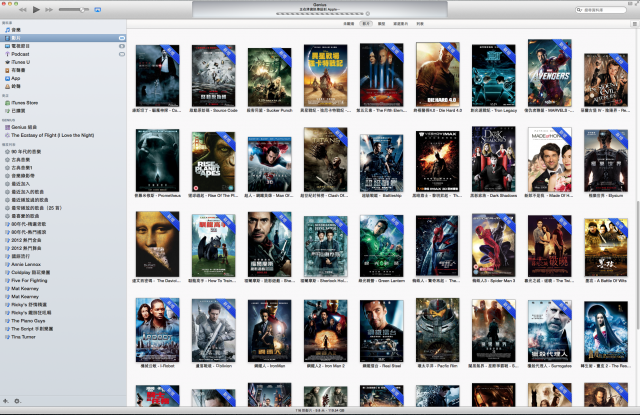Open The Piano Guys playlist
640x415 pixels.
point(63,321)
